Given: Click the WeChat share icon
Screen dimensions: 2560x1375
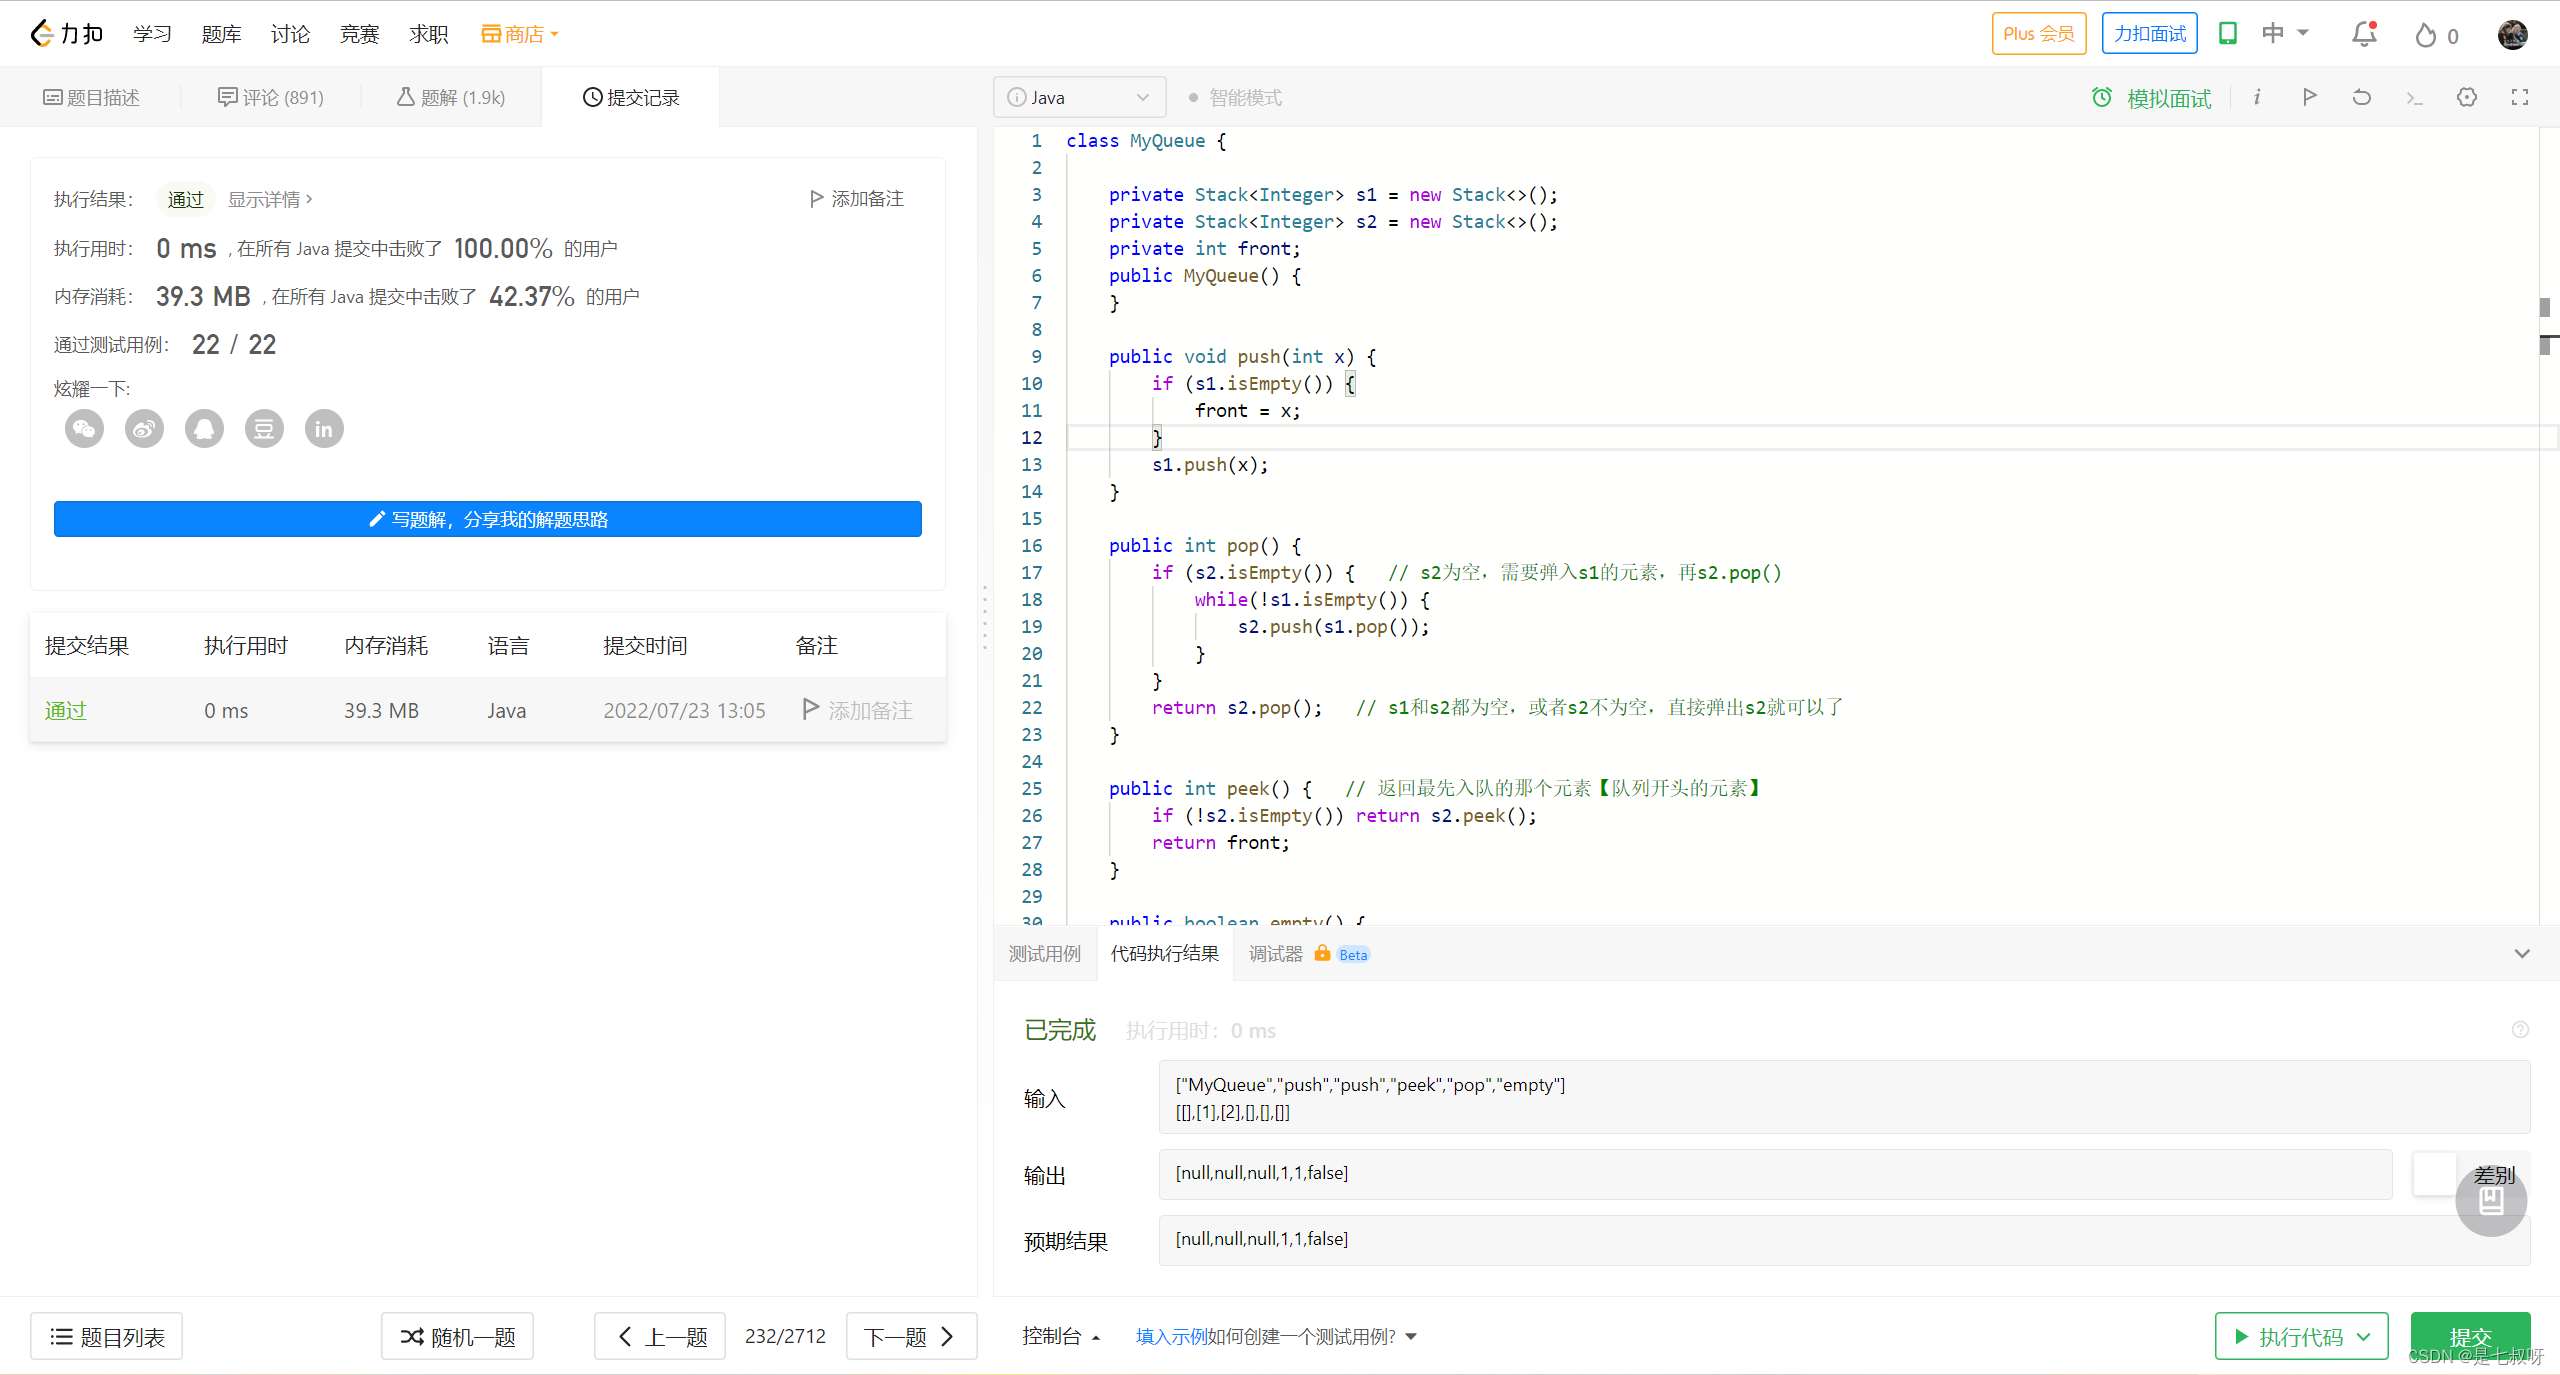Looking at the screenshot, I should [84, 429].
